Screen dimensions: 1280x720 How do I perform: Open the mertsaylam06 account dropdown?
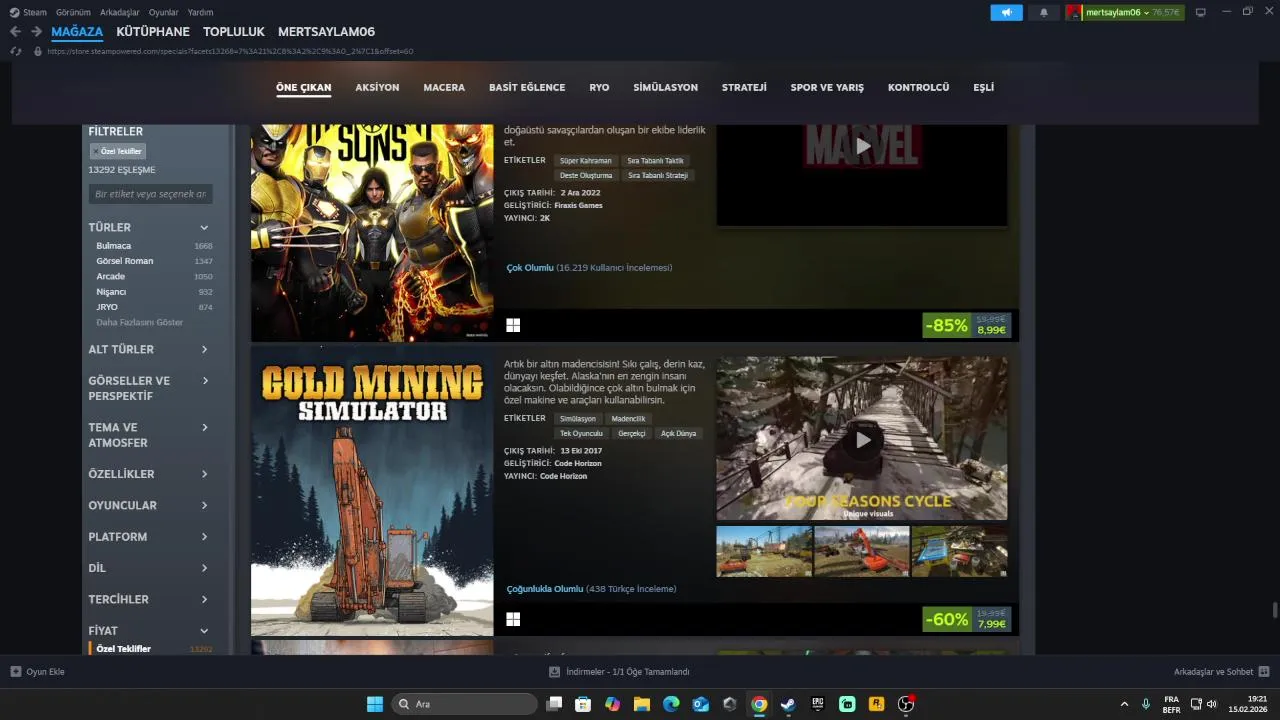pos(1124,12)
